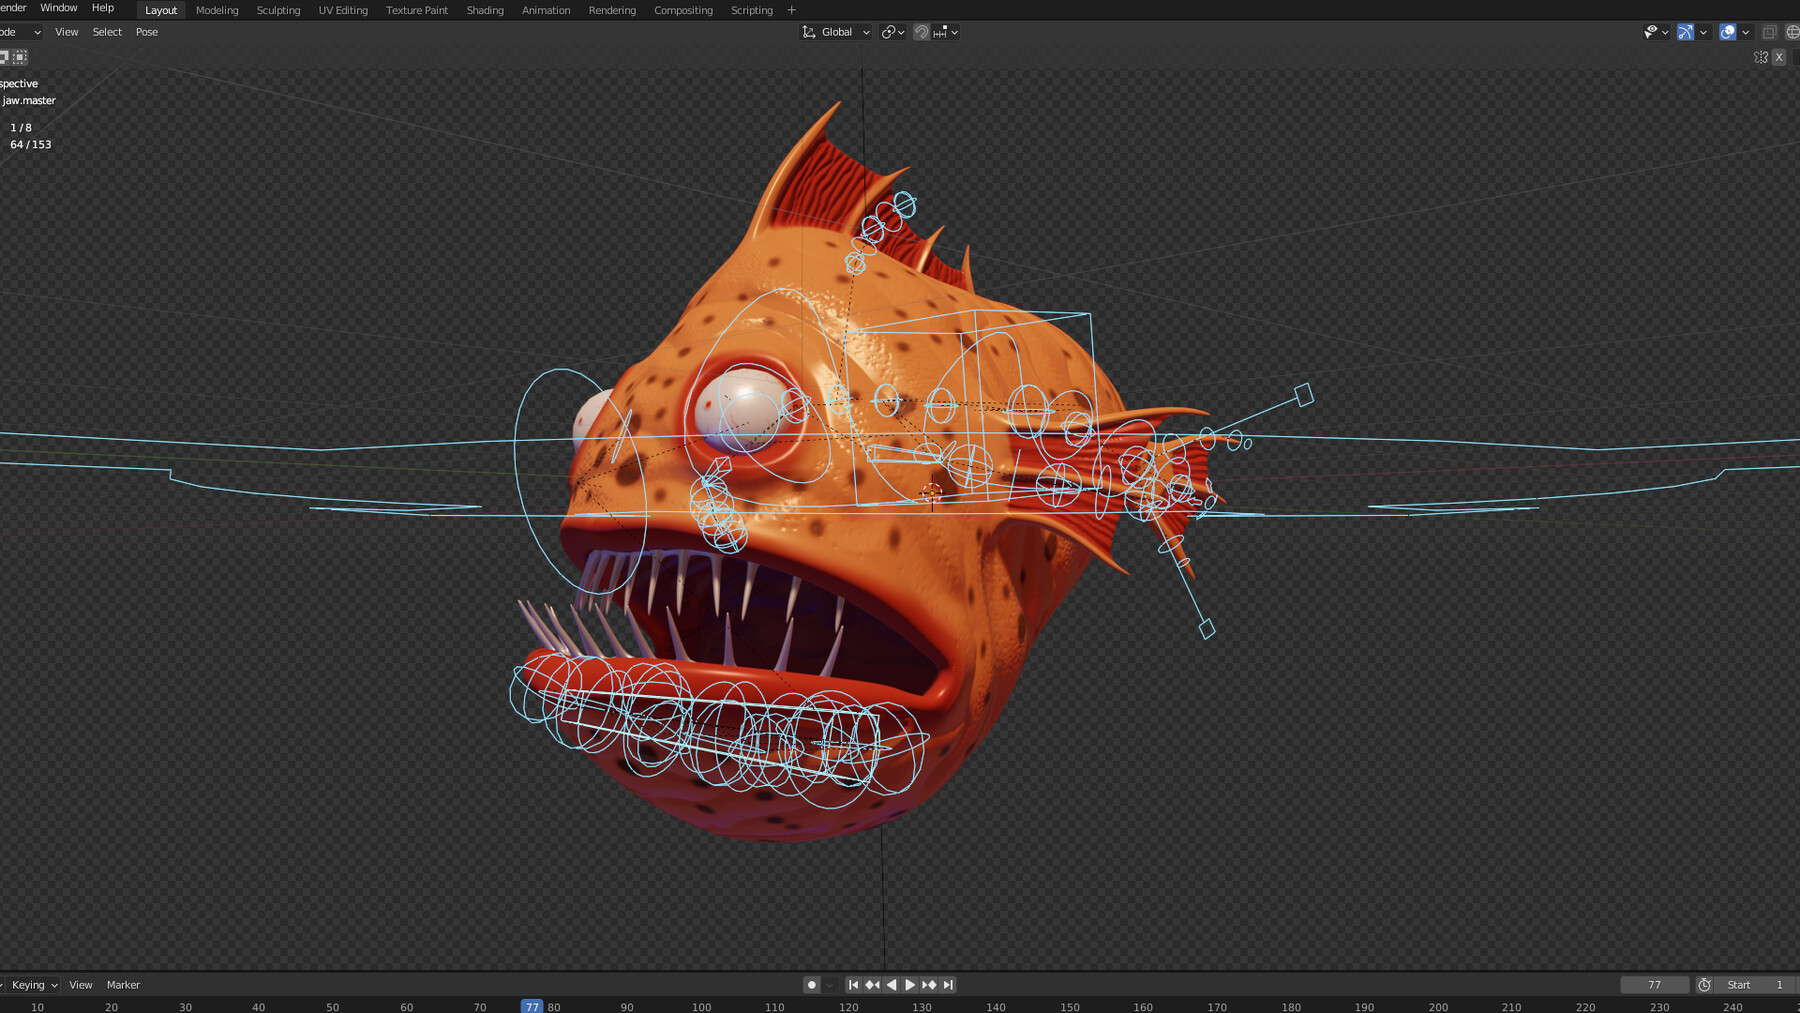Viewport: 1800px width, 1013px height.
Task: Open the object mode selector dropdown
Action: coord(20,31)
